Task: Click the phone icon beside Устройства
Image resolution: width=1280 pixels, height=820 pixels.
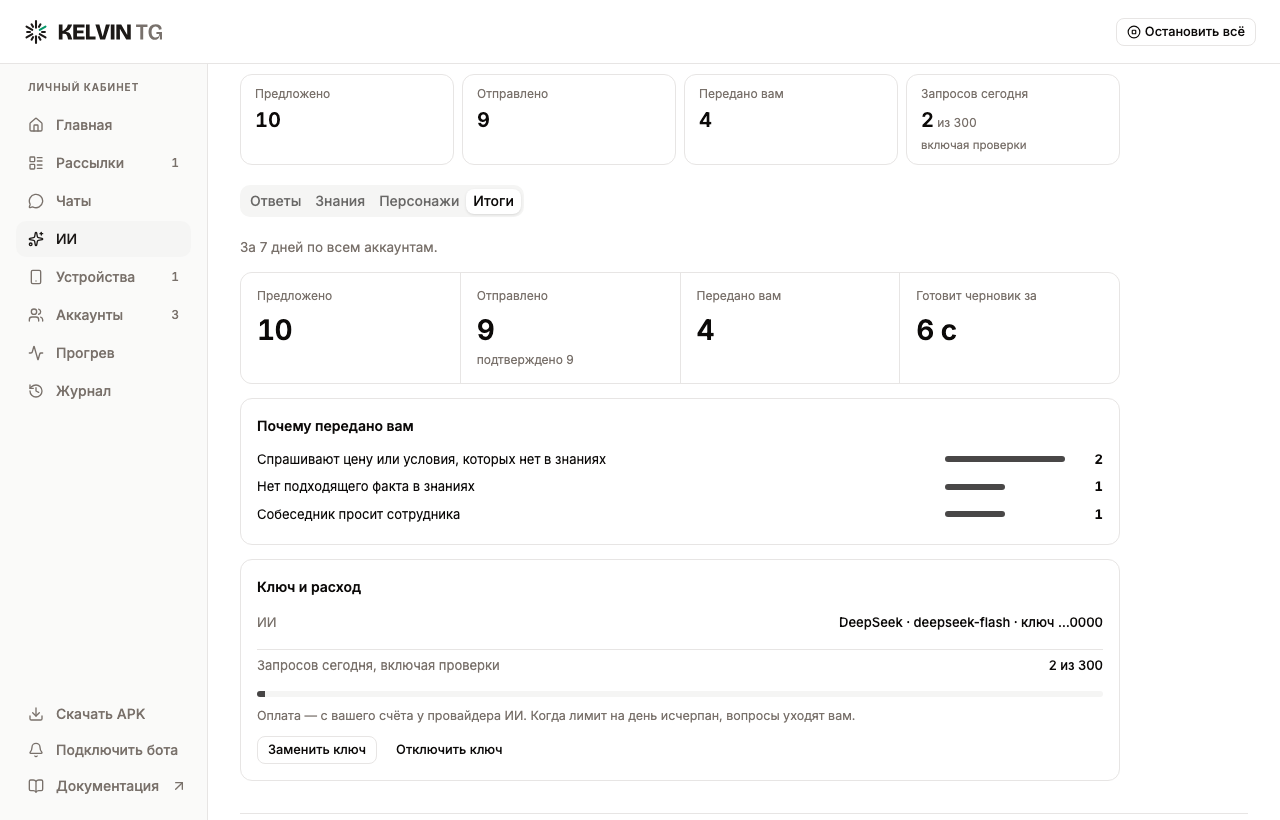Action: [x=36, y=277]
